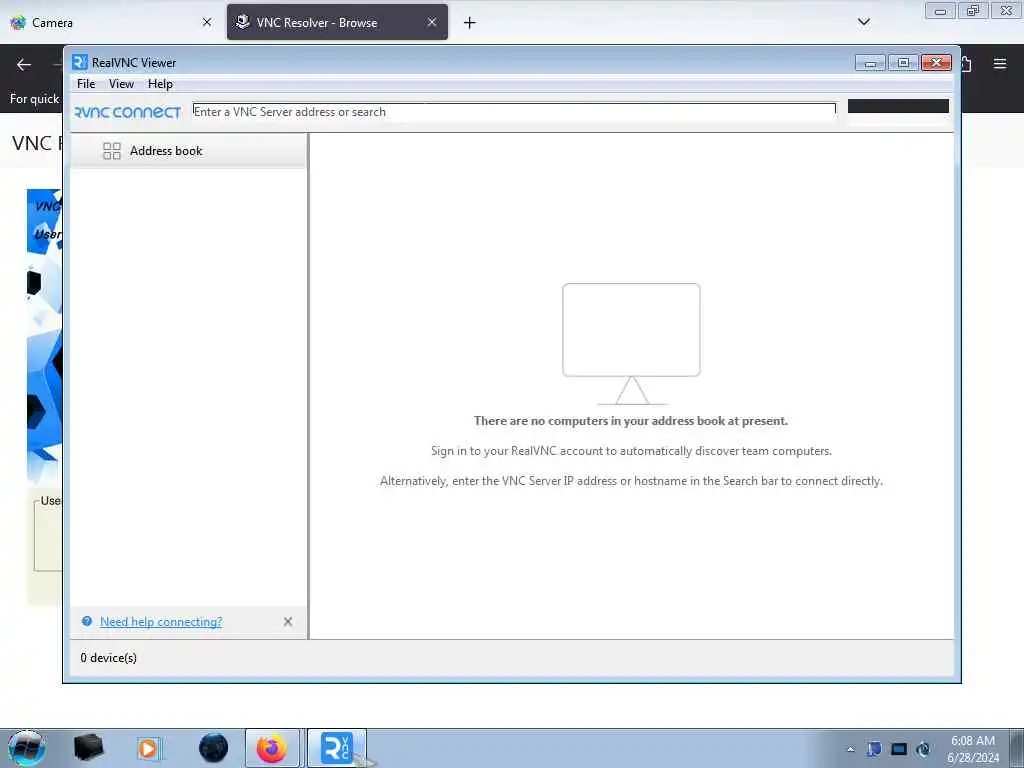Switch to the VNC Resolver - Browse tab
The height and width of the screenshot is (768, 1024).
pos(337,22)
